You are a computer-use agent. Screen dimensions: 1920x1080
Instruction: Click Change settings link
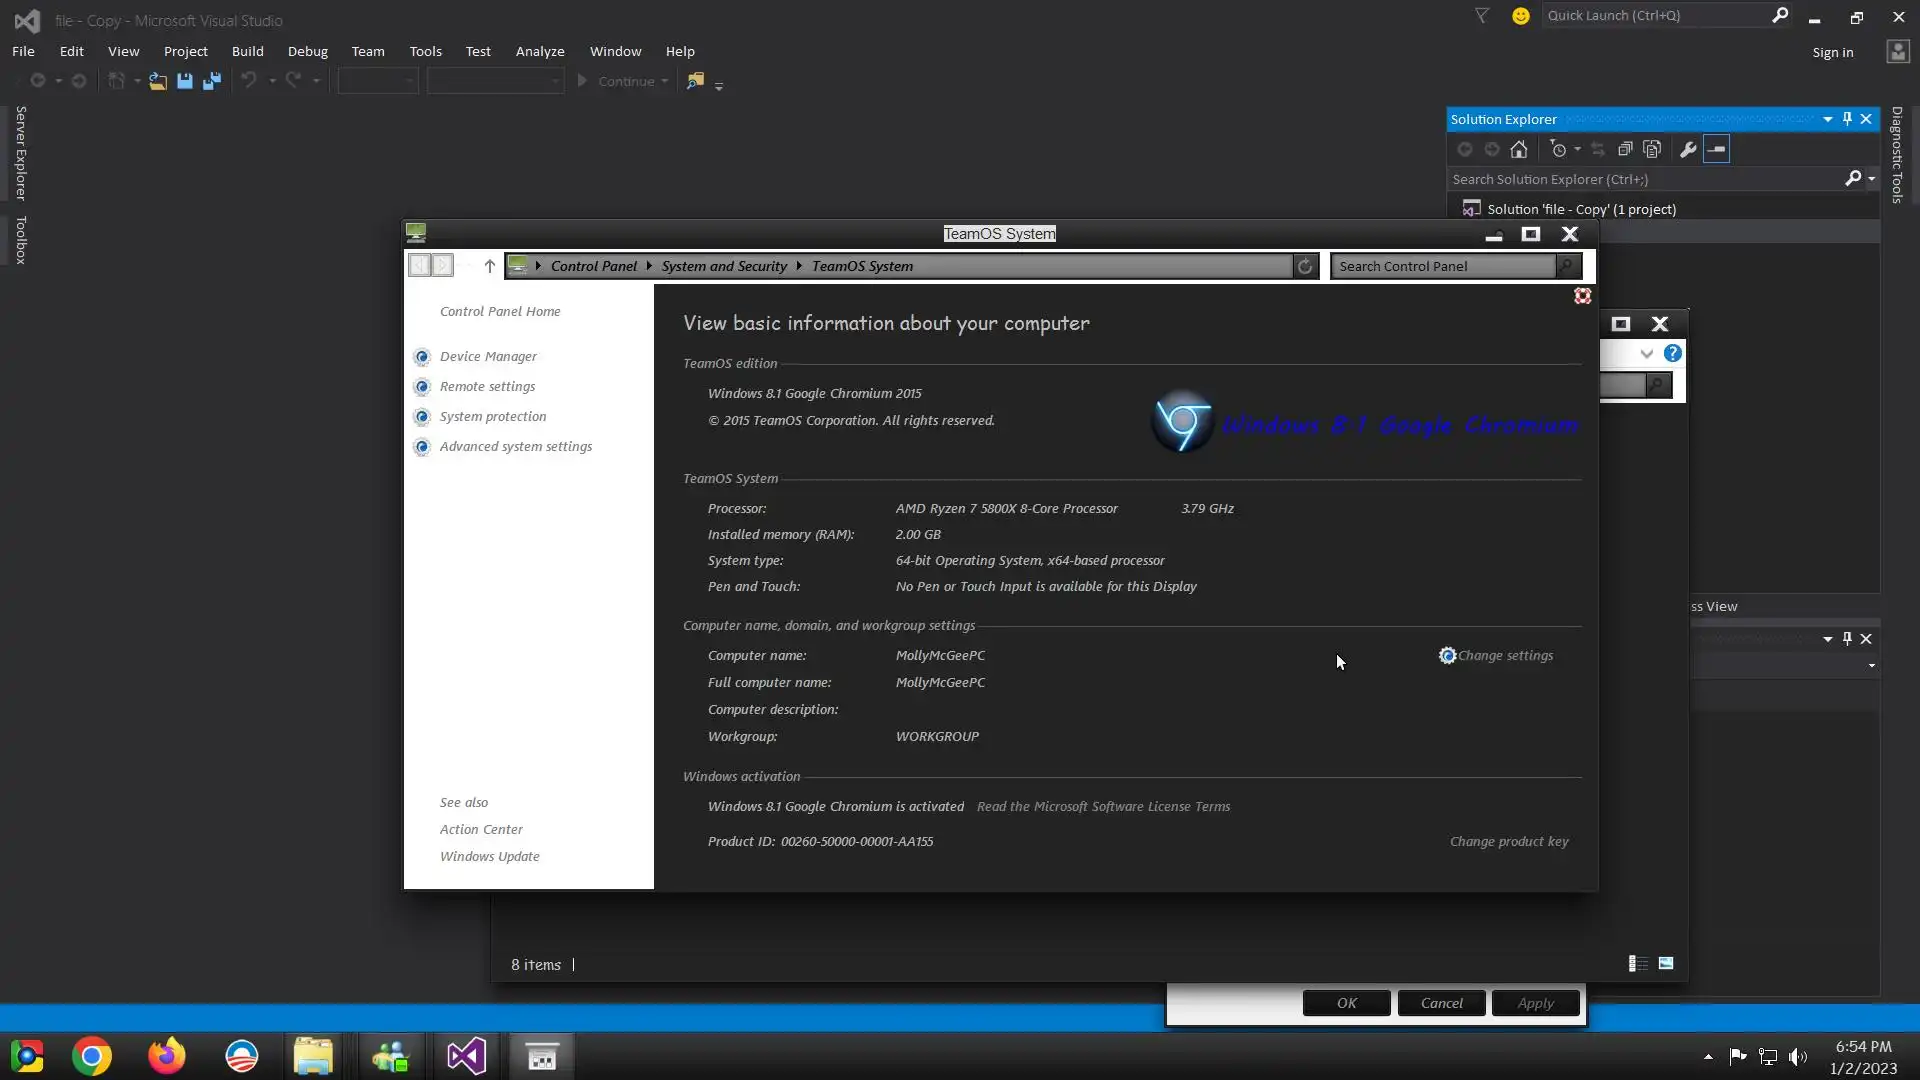coord(1504,656)
